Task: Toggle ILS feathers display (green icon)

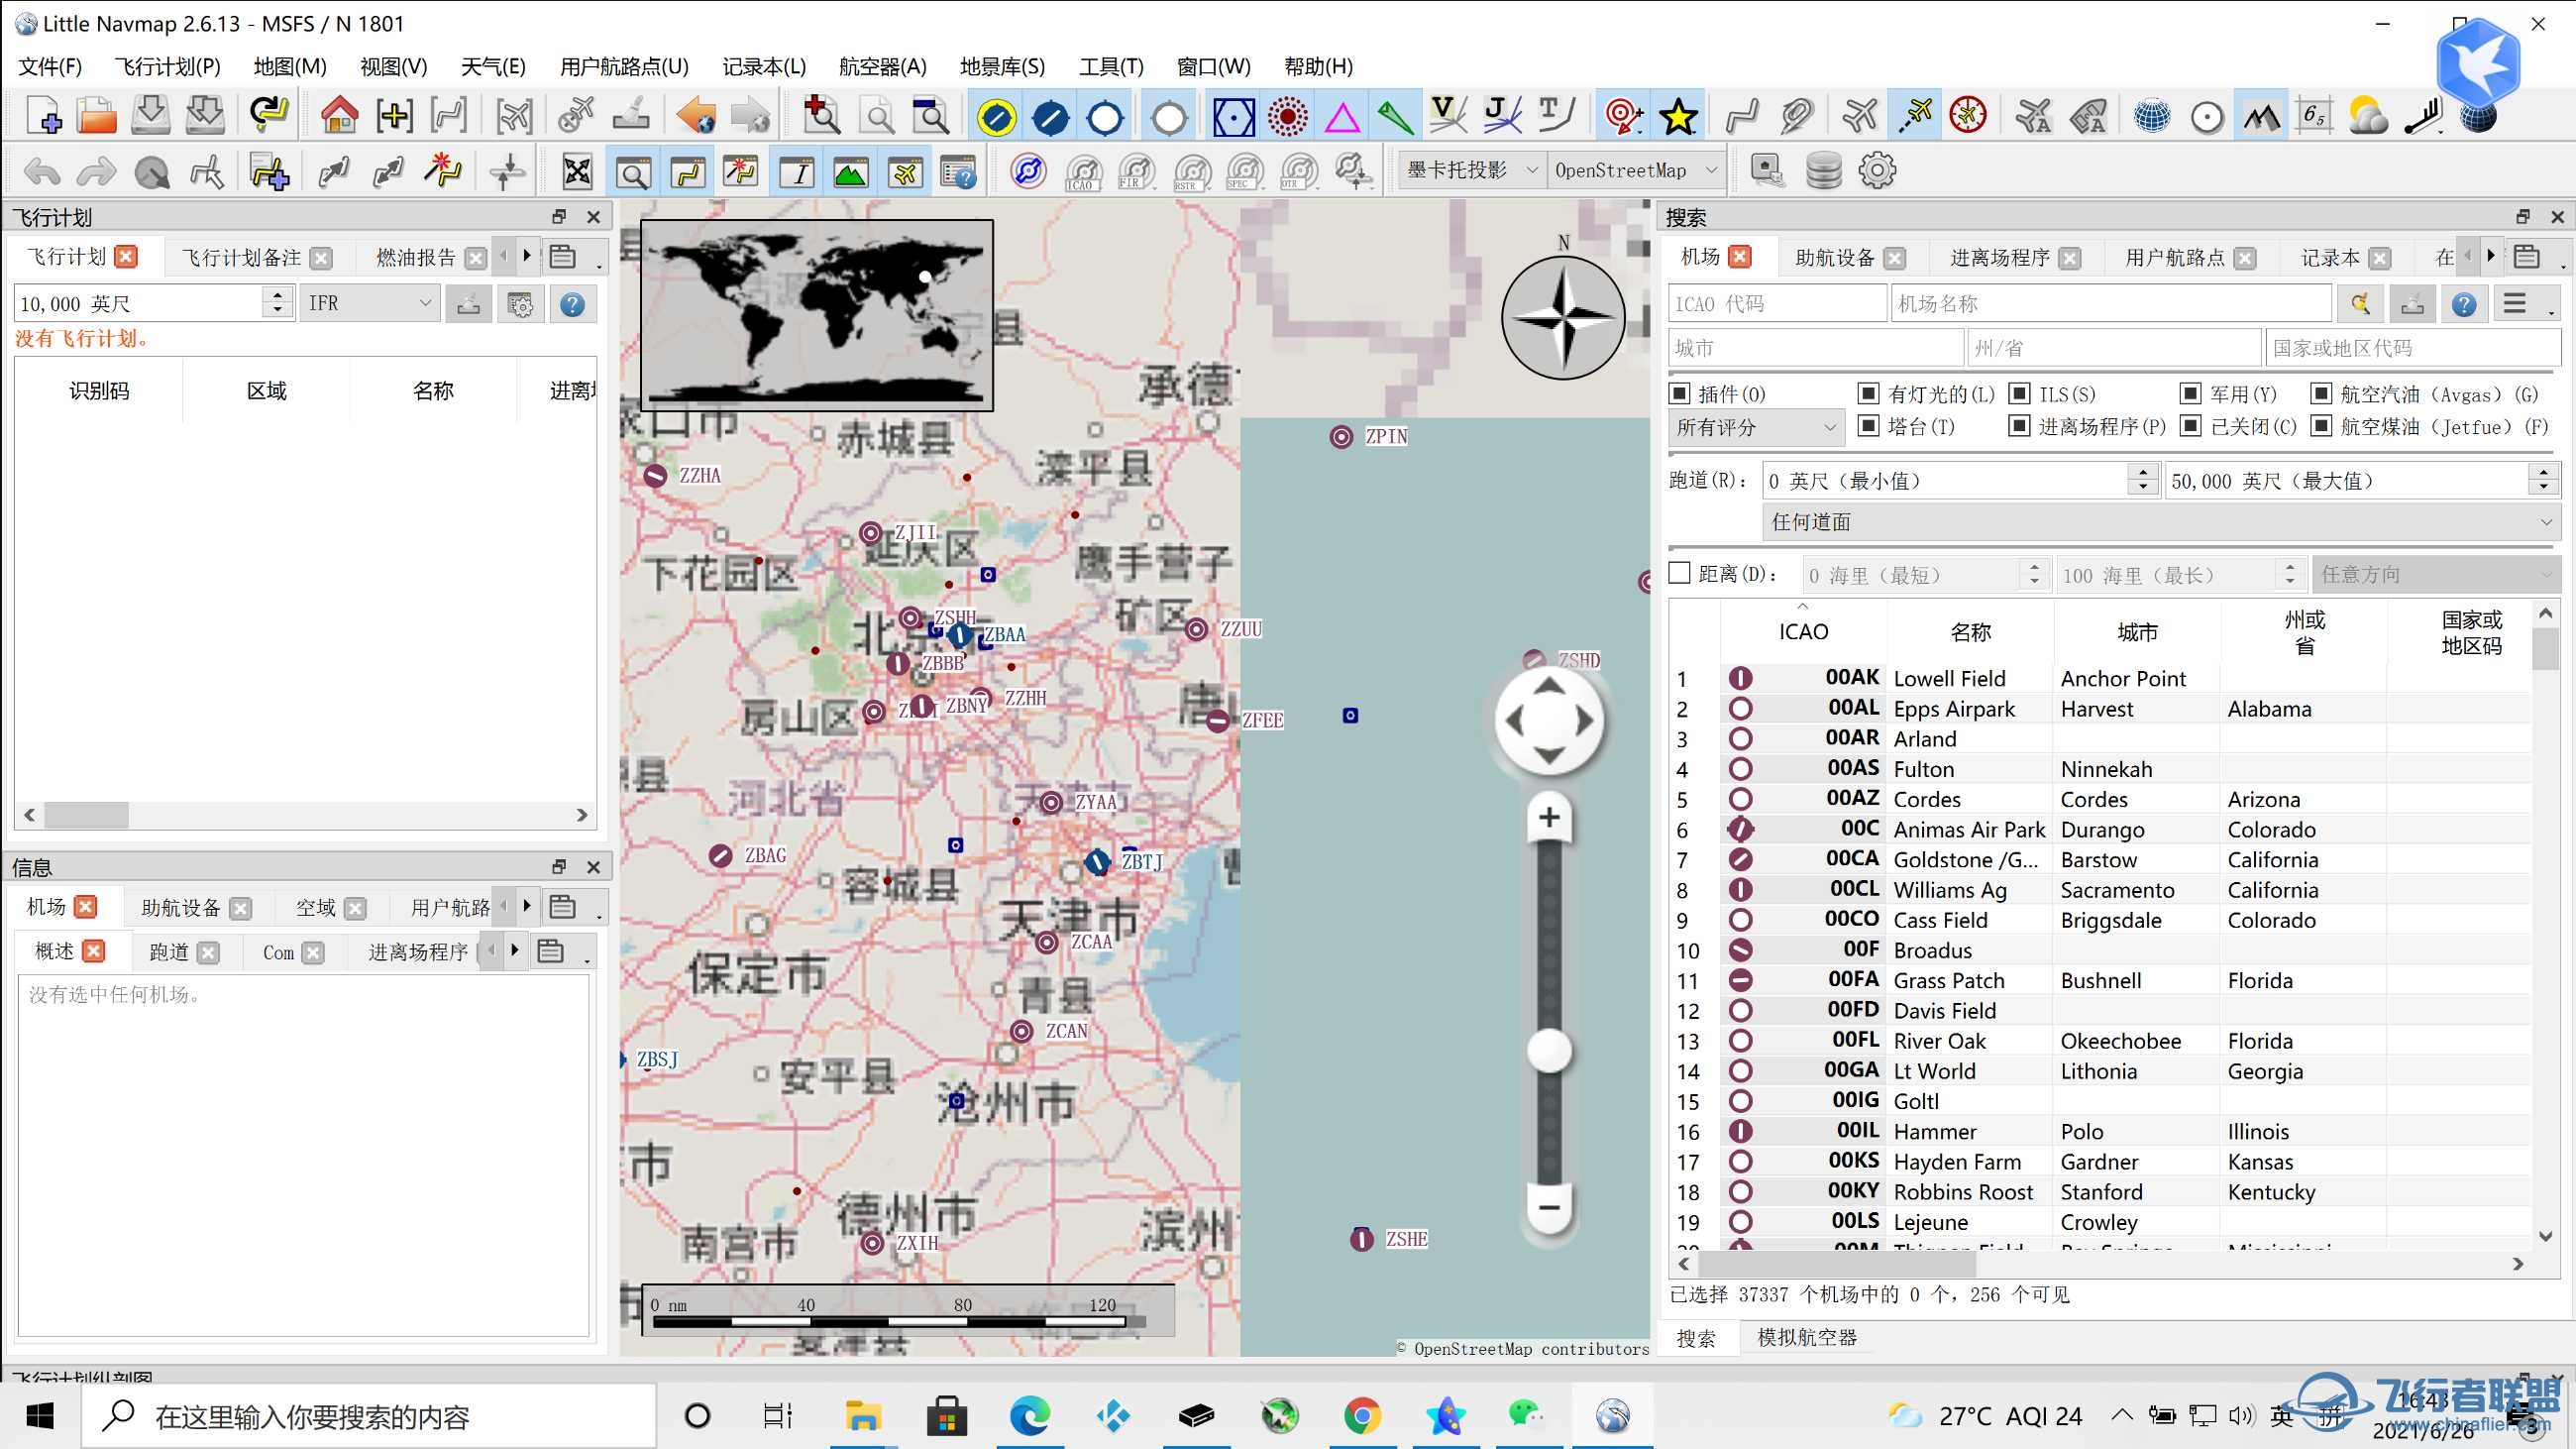Action: tap(1395, 117)
